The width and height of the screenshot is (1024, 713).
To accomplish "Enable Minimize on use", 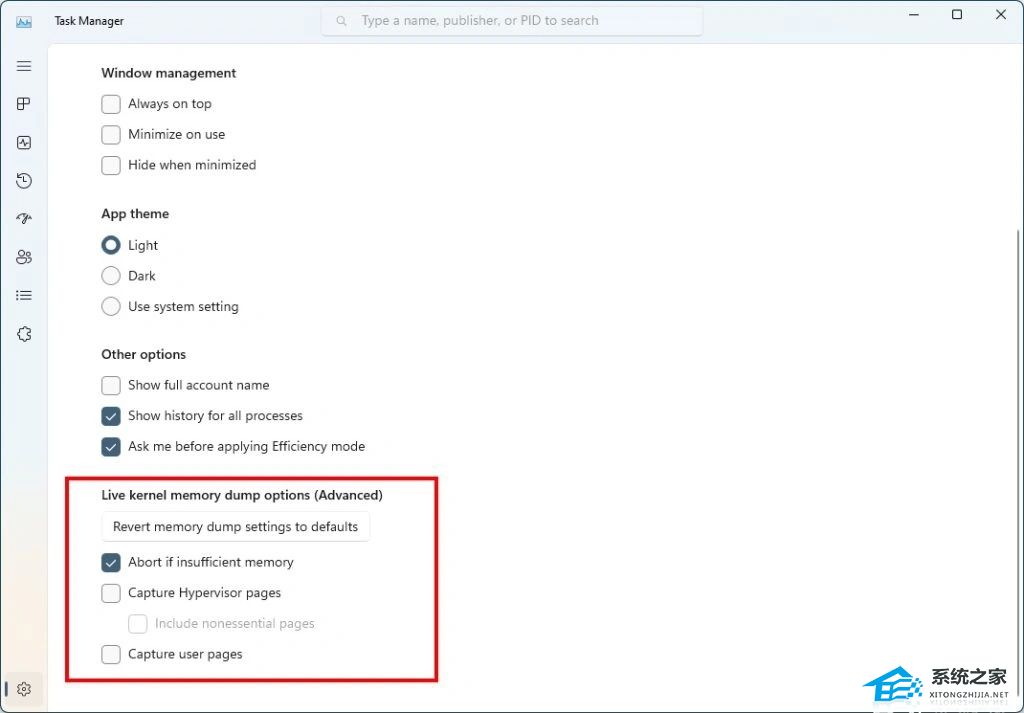I will (x=111, y=135).
